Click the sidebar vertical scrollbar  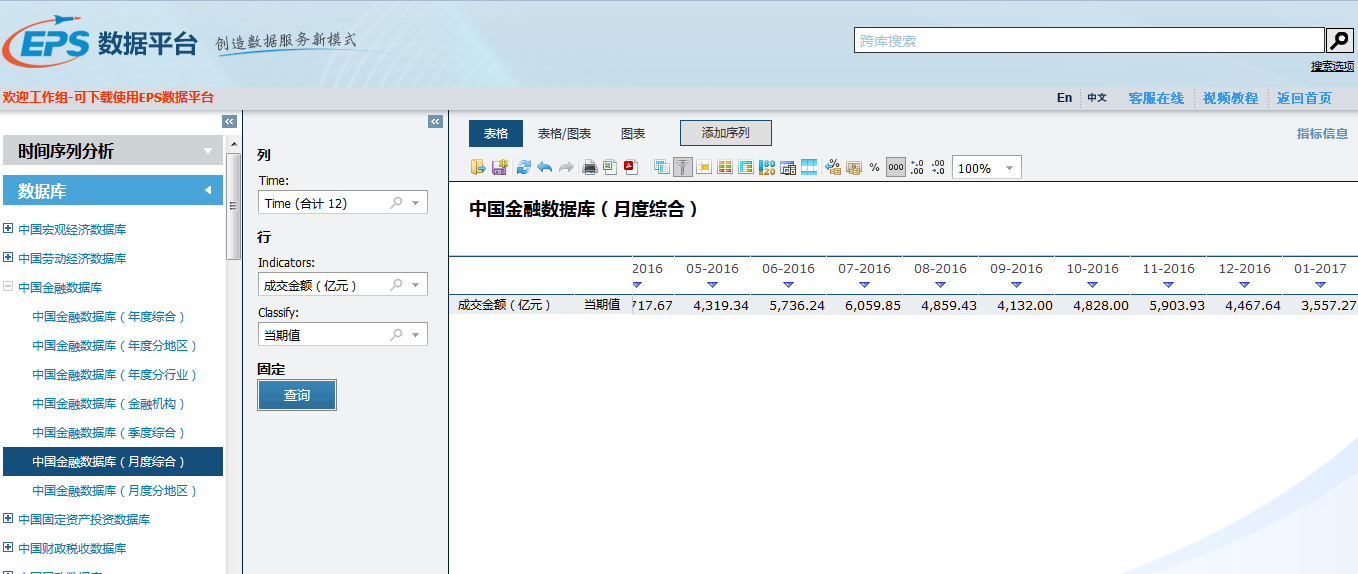coord(233,206)
